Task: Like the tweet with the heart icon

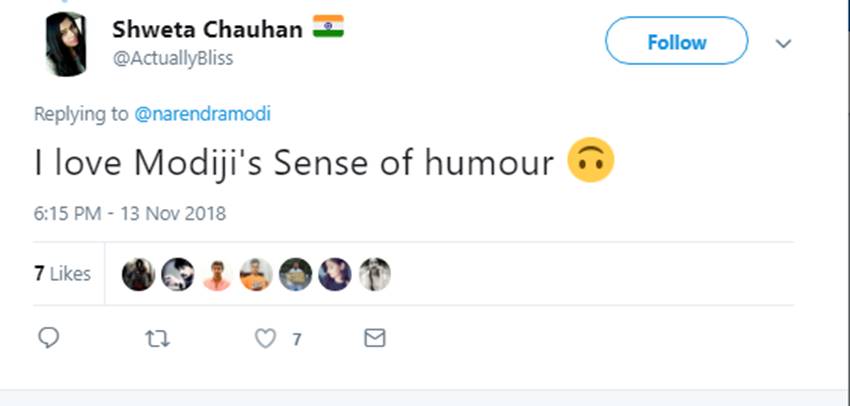Action: [x=265, y=339]
